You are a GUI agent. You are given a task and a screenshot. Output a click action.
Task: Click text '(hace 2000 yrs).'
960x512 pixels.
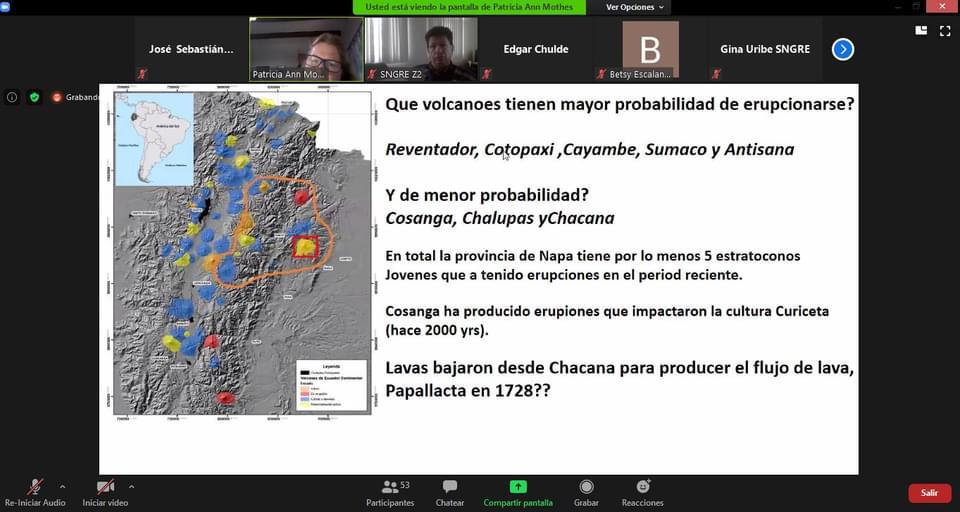click(436, 331)
